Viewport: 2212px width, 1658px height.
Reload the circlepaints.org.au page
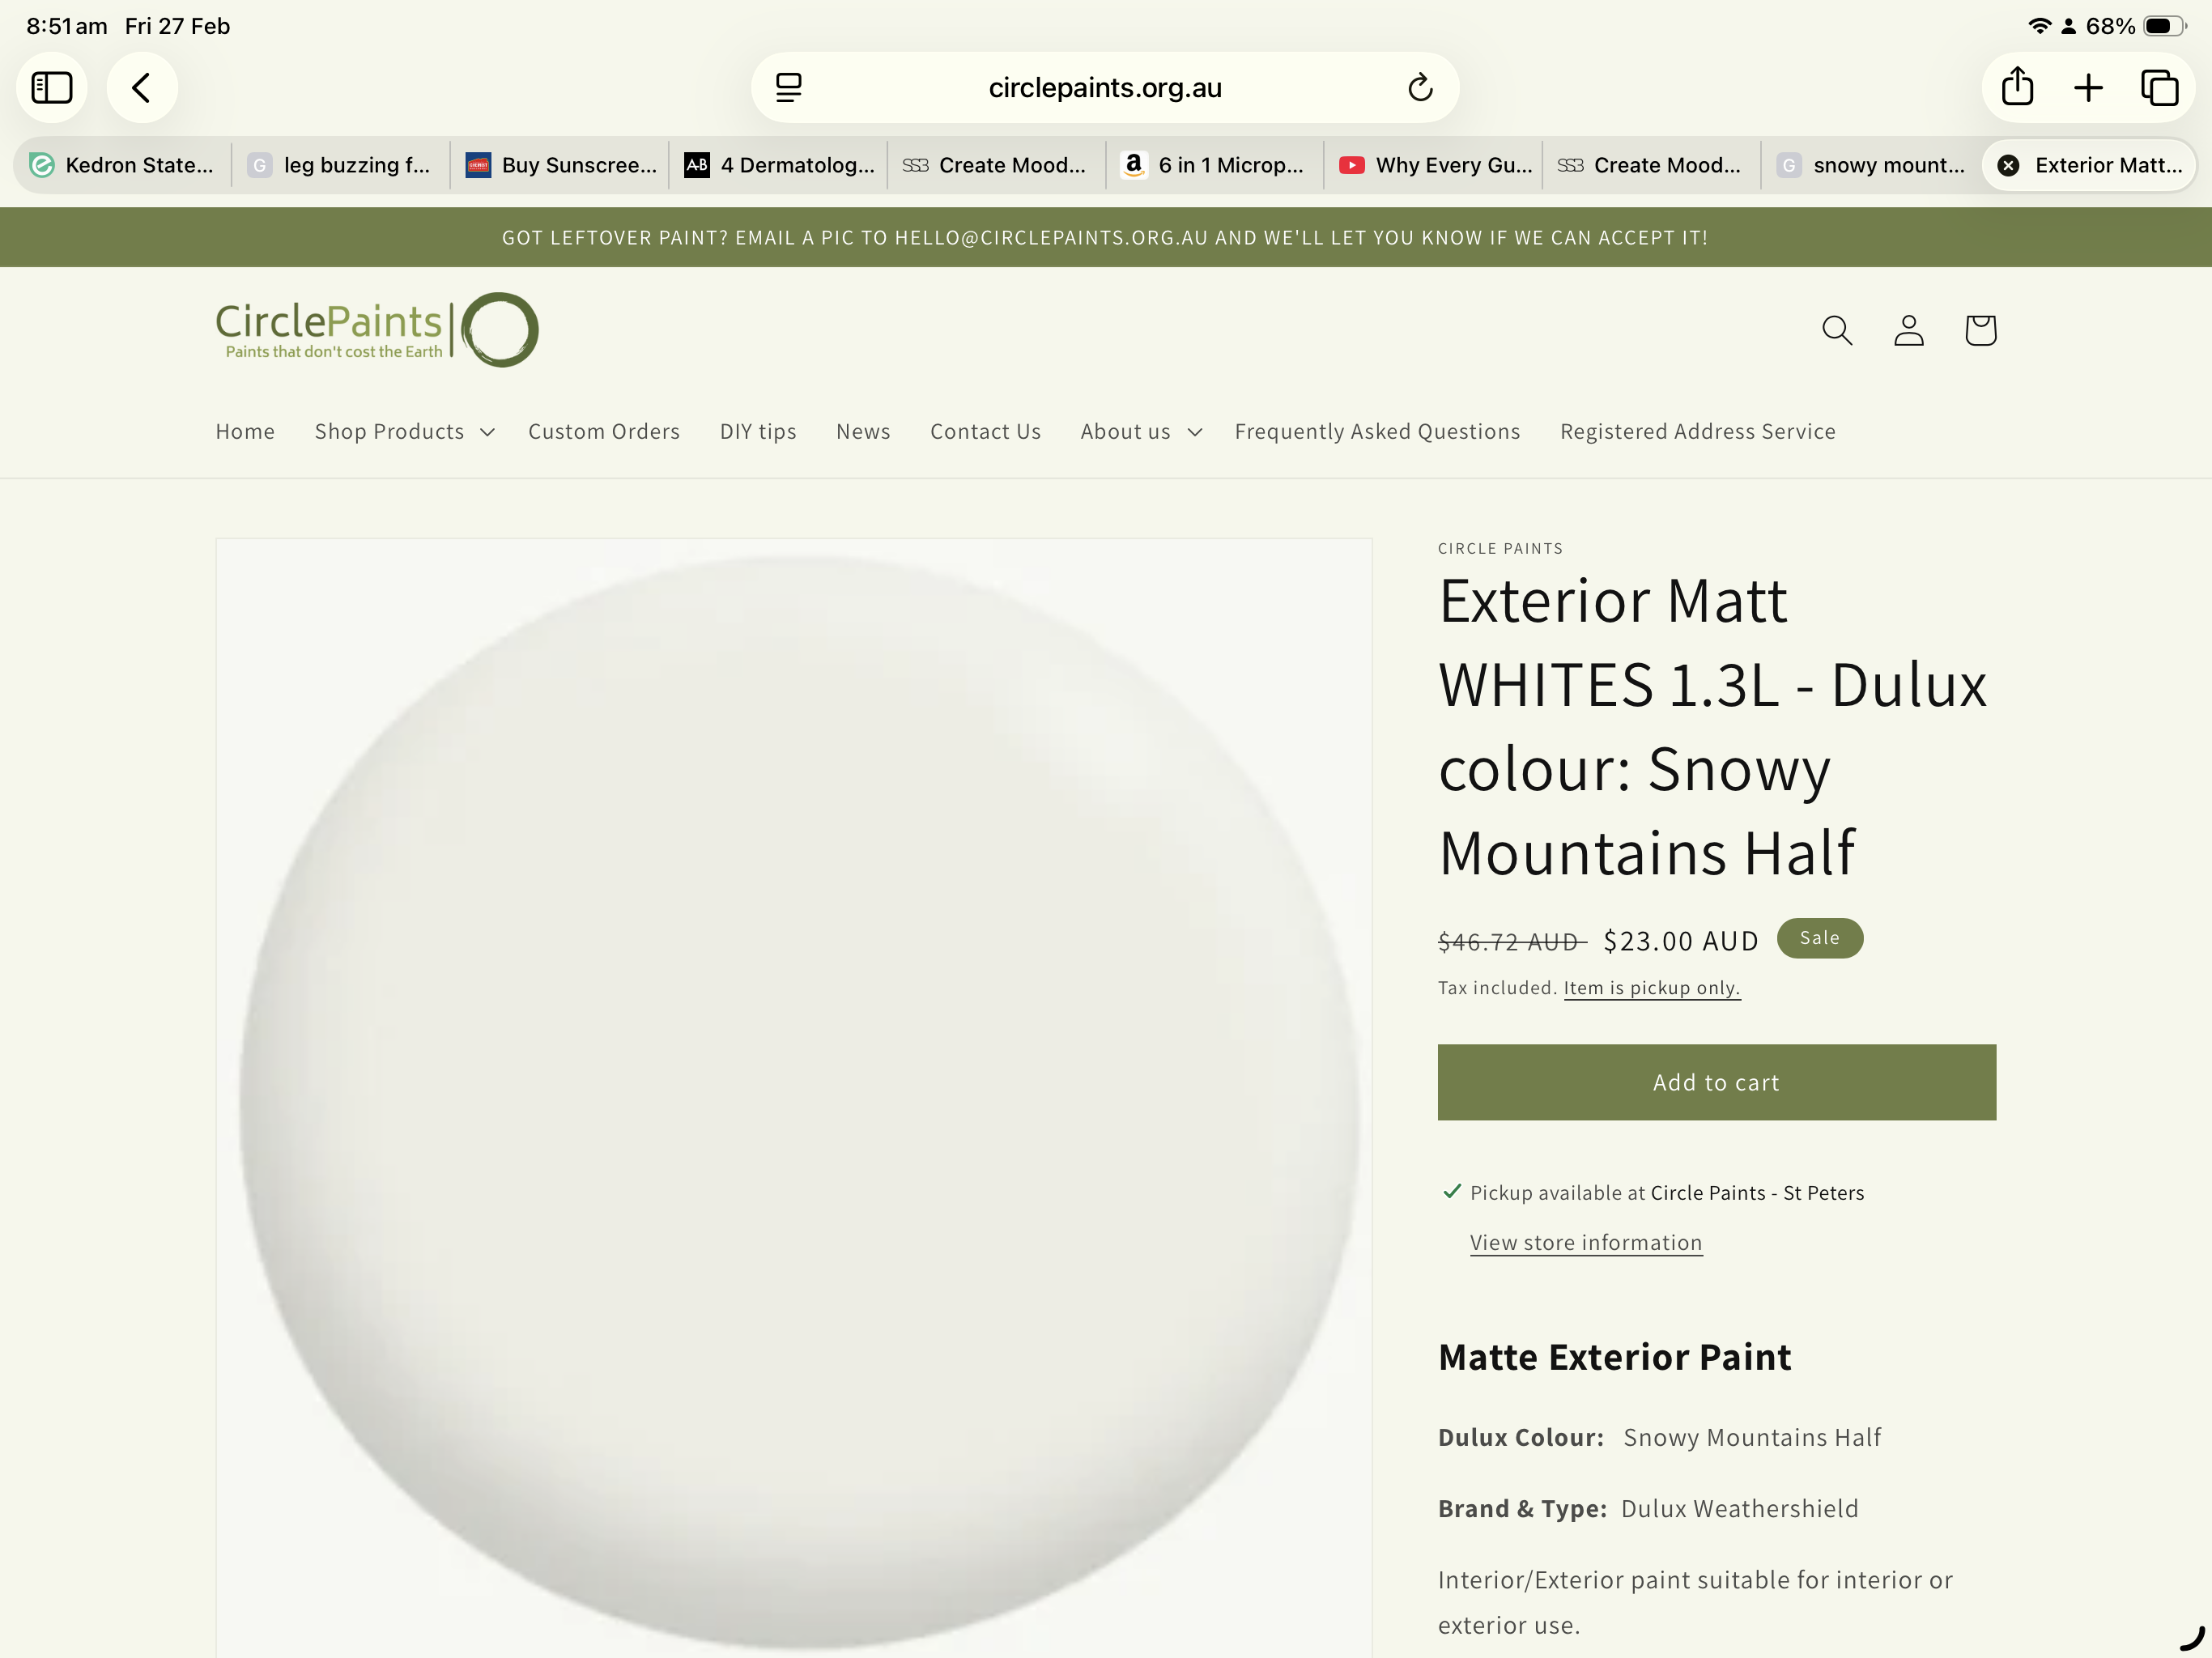1420,88
